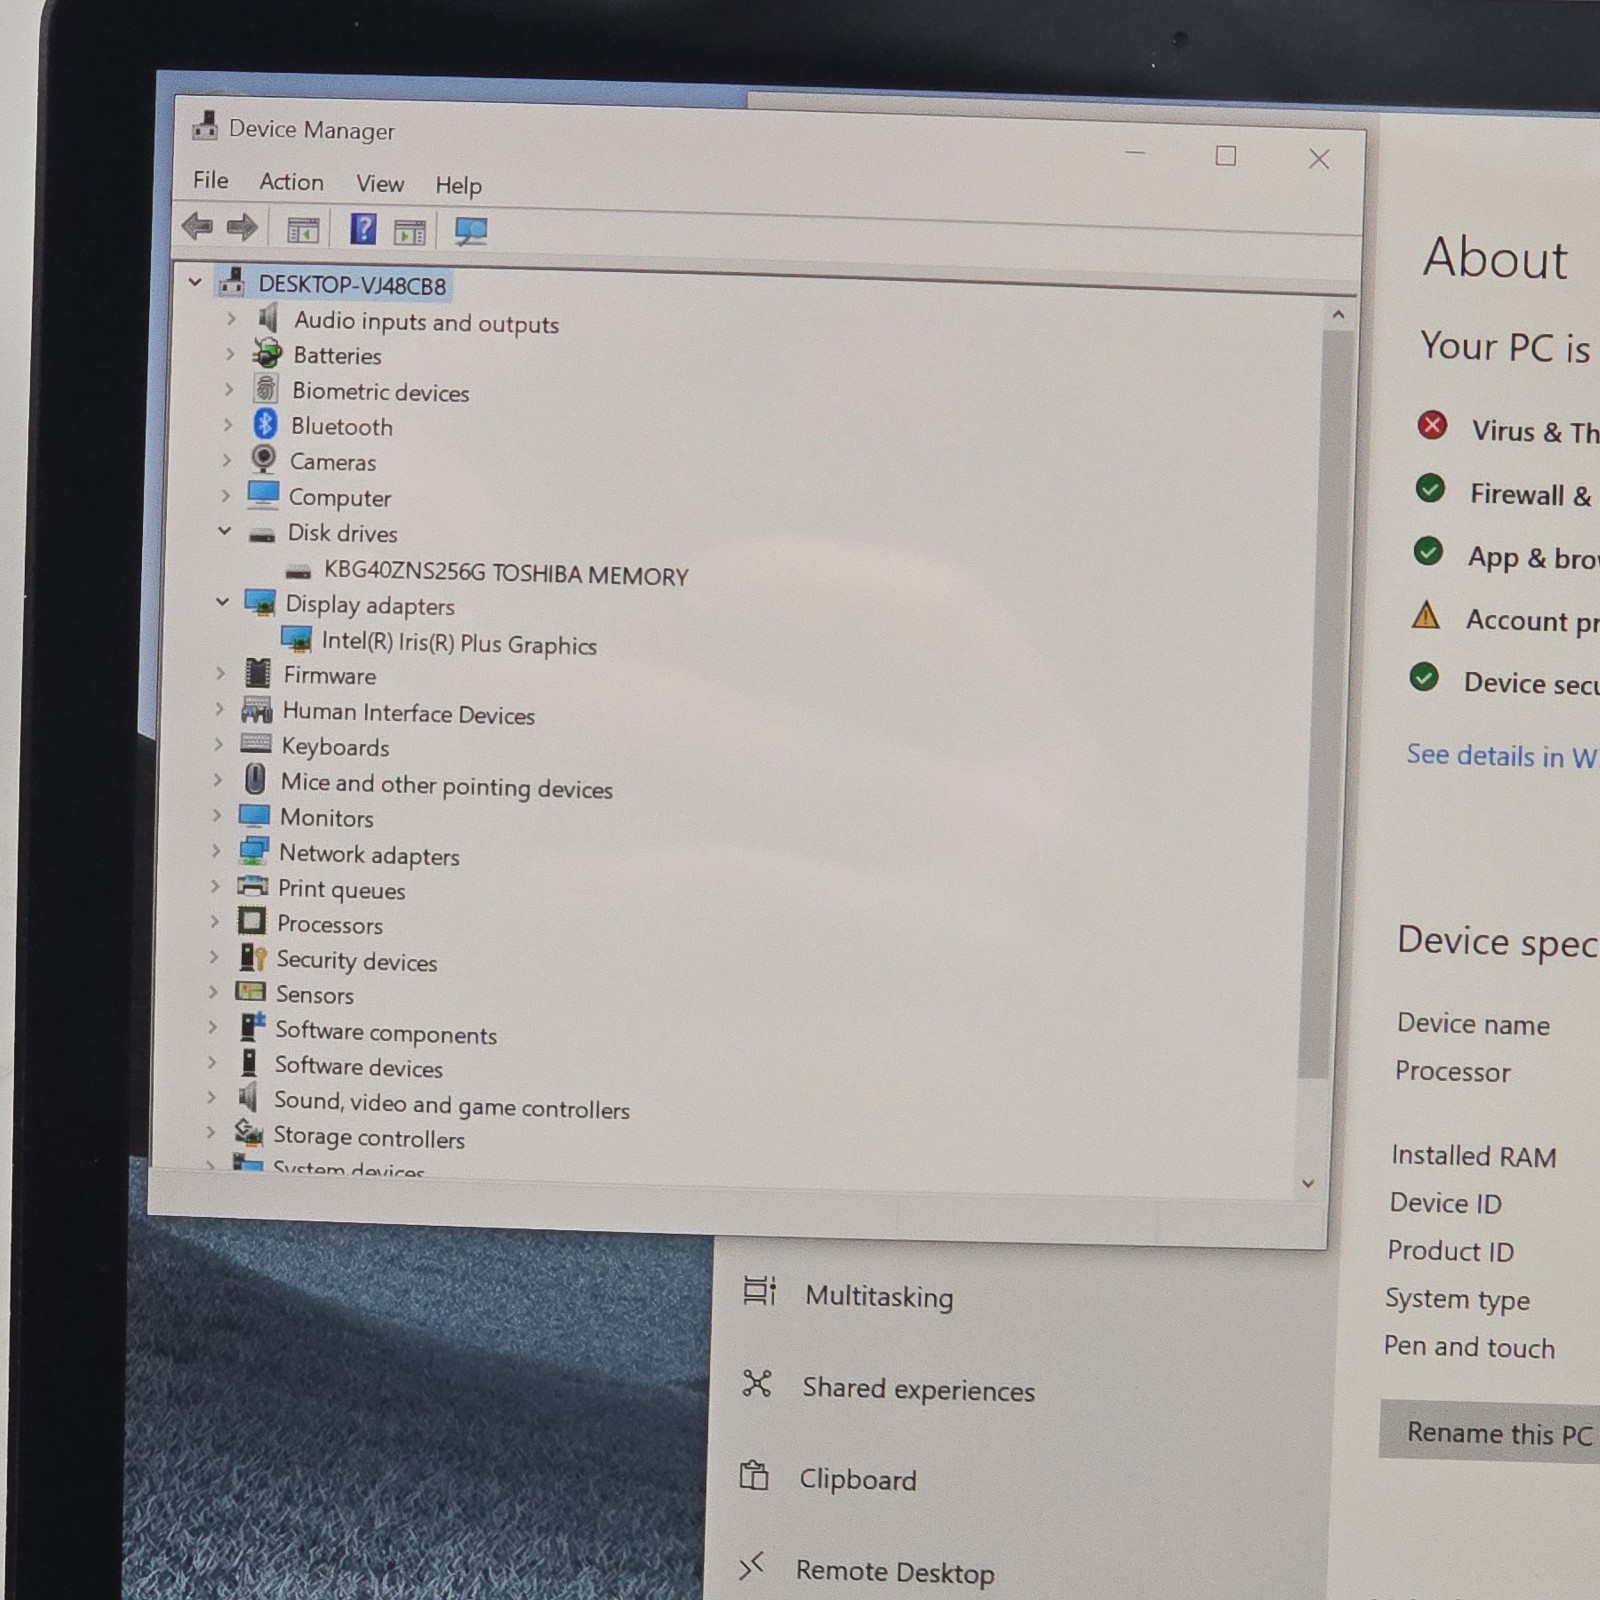
Task: Select the Storage controllers icon
Action: 248,1133
